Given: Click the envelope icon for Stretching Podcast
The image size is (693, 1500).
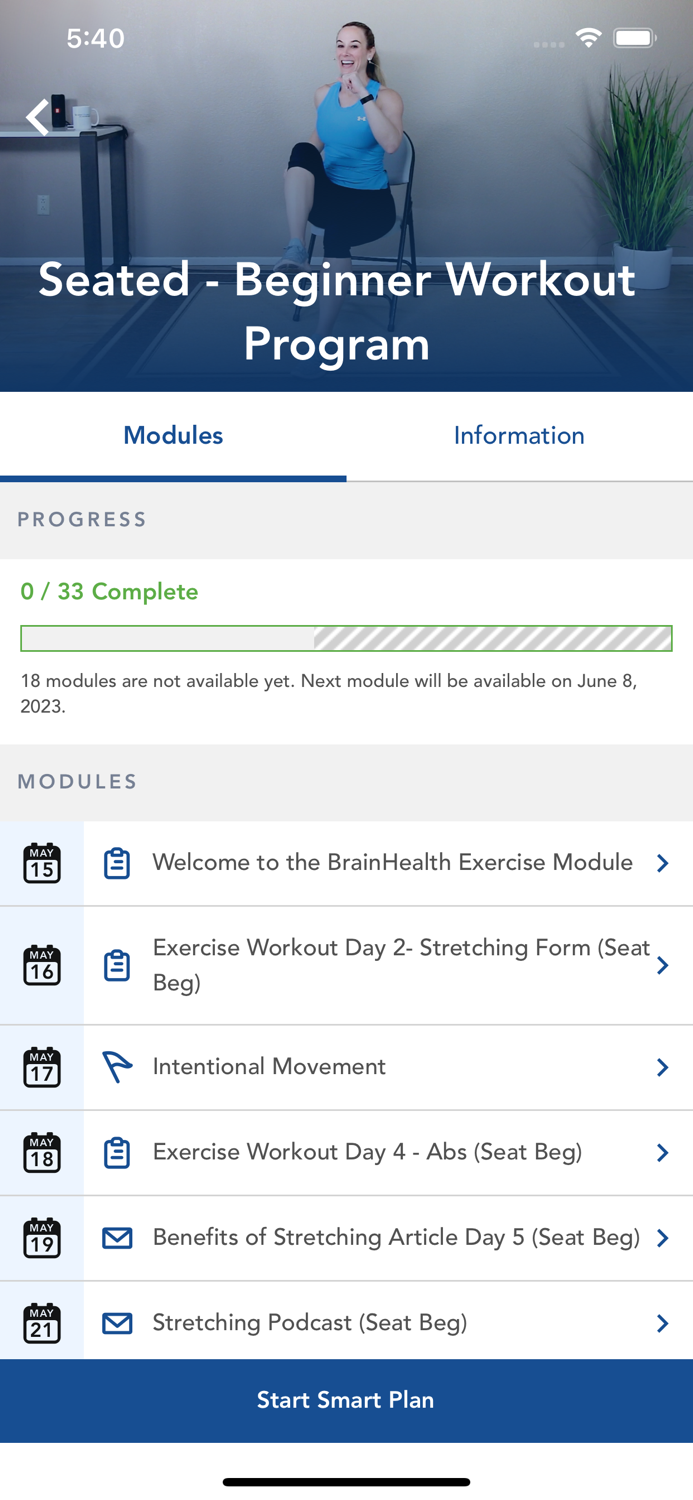Looking at the screenshot, I should tap(117, 1322).
